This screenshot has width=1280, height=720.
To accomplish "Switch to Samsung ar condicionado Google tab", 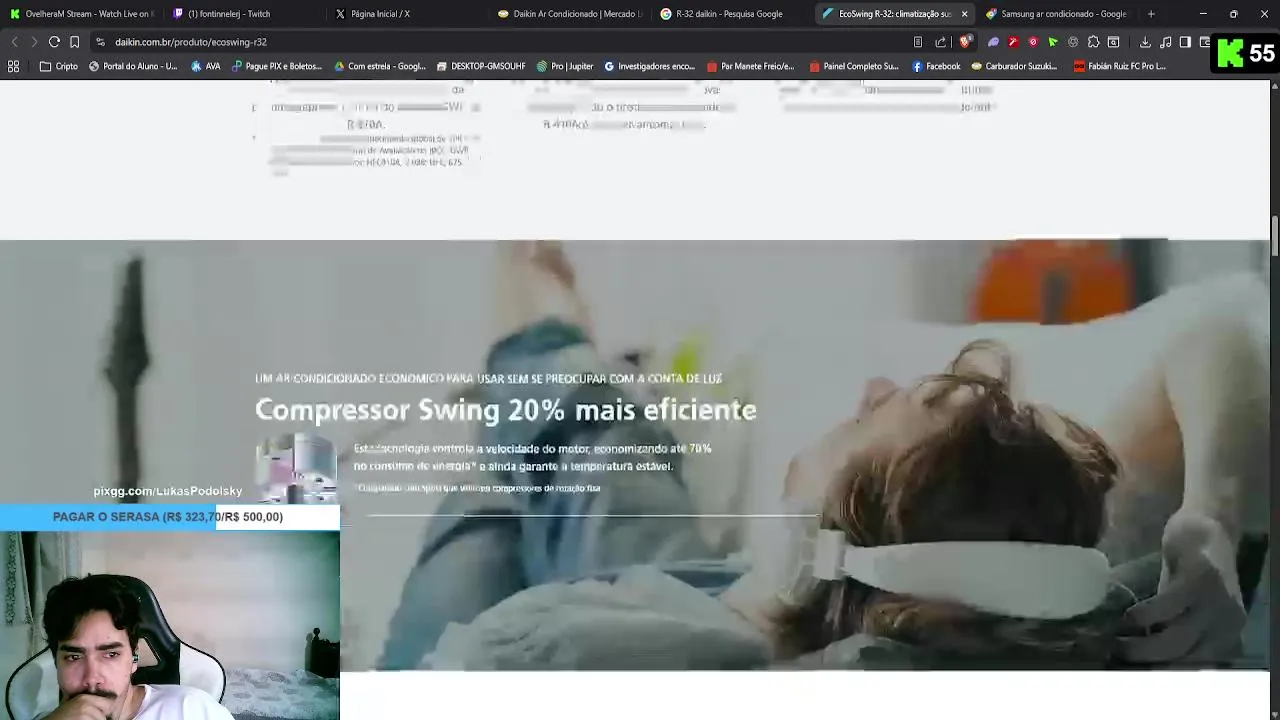I will [1057, 14].
